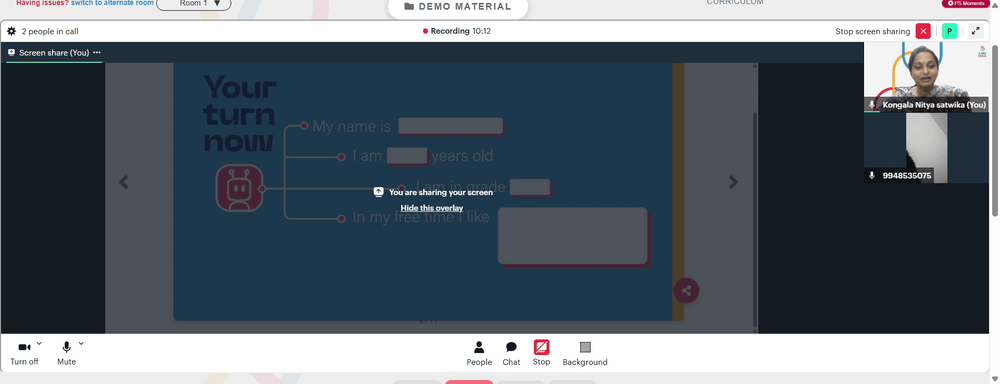Click the Recording 10:12 indicator
This screenshot has width=1000, height=384.
pyautogui.click(x=457, y=31)
